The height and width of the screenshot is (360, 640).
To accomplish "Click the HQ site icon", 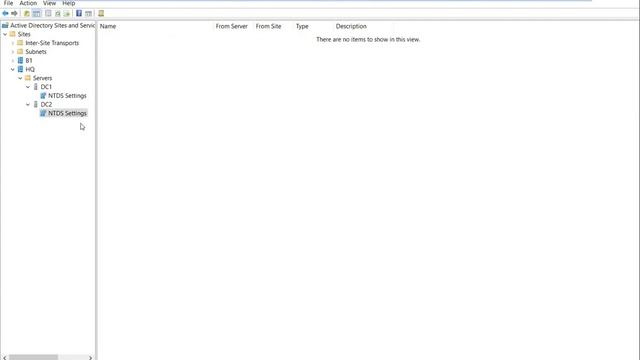I will [x=20, y=69].
